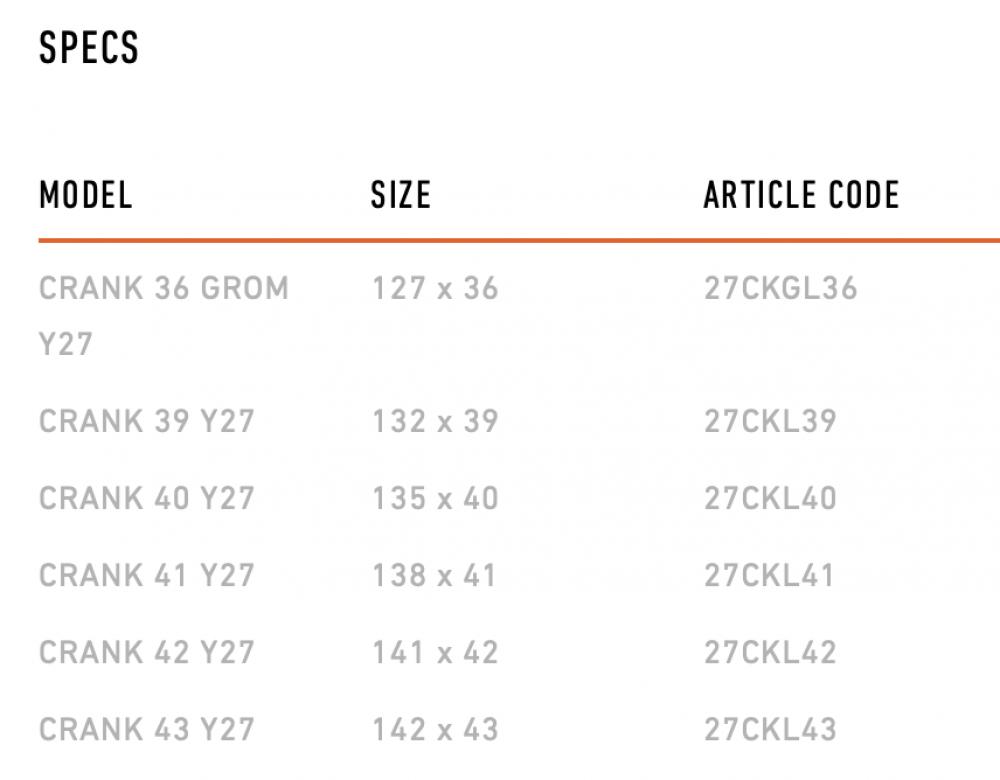Select the 132 x 39 size cell
The height and width of the screenshot is (780, 1000).
coord(435,422)
